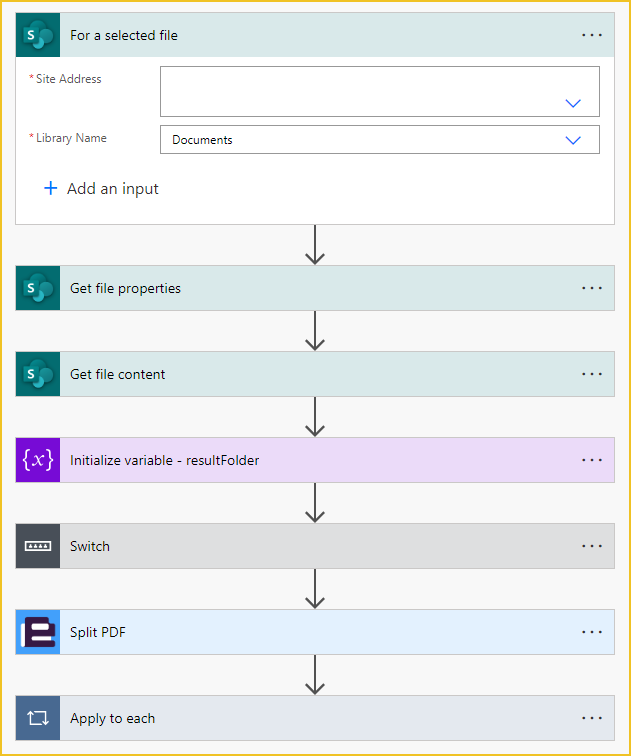Expand the Switch action card
Viewport: 631px width, 756px height.
click(x=315, y=546)
